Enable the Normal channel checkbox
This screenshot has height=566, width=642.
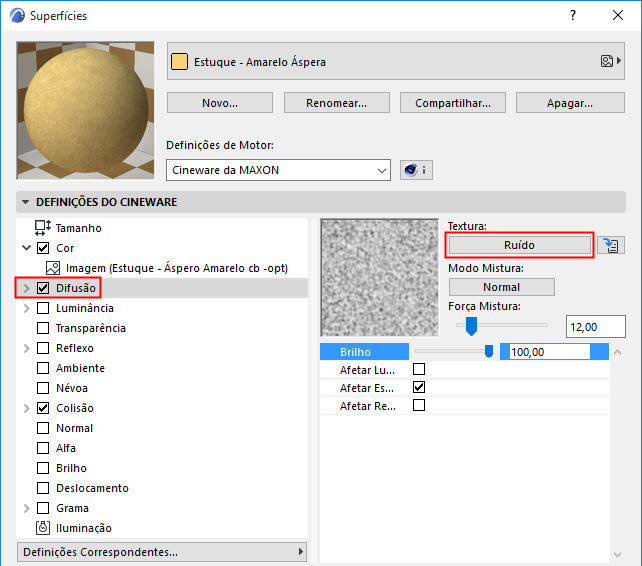[x=43, y=428]
